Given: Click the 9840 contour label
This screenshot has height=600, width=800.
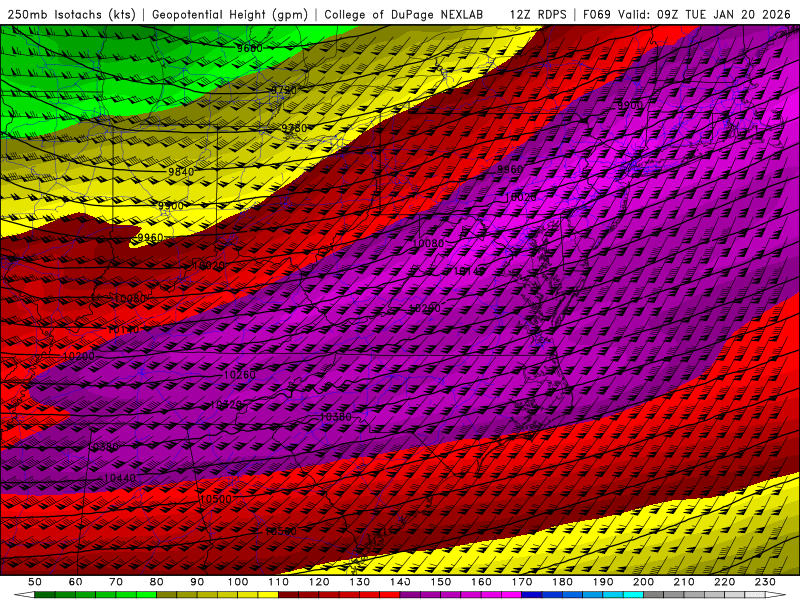Looking at the screenshot, I should click(x=181, y=172).
